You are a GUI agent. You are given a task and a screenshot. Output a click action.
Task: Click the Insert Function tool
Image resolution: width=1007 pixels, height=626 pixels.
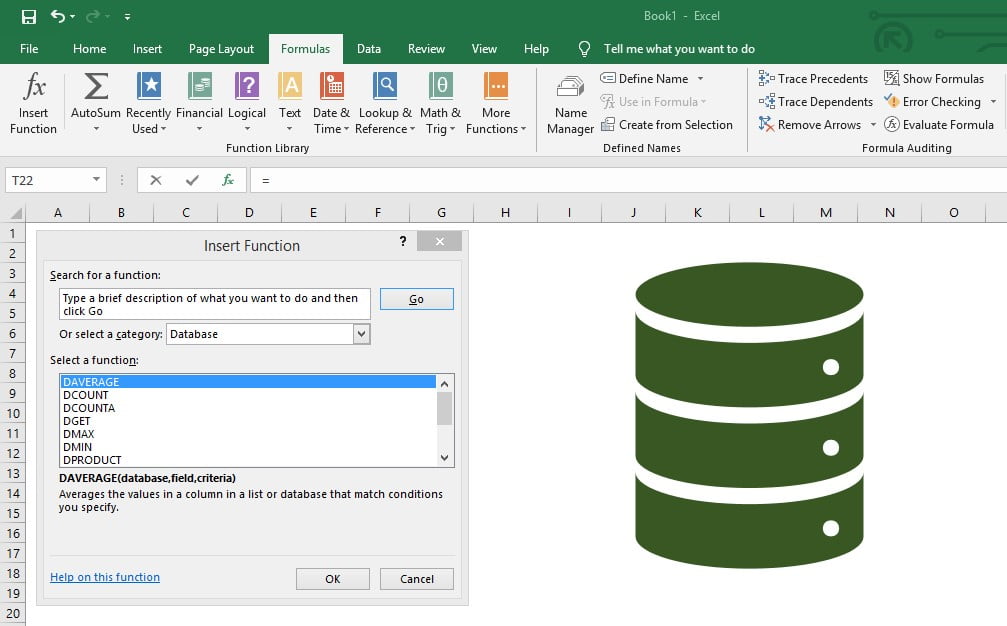click(33, 103)
